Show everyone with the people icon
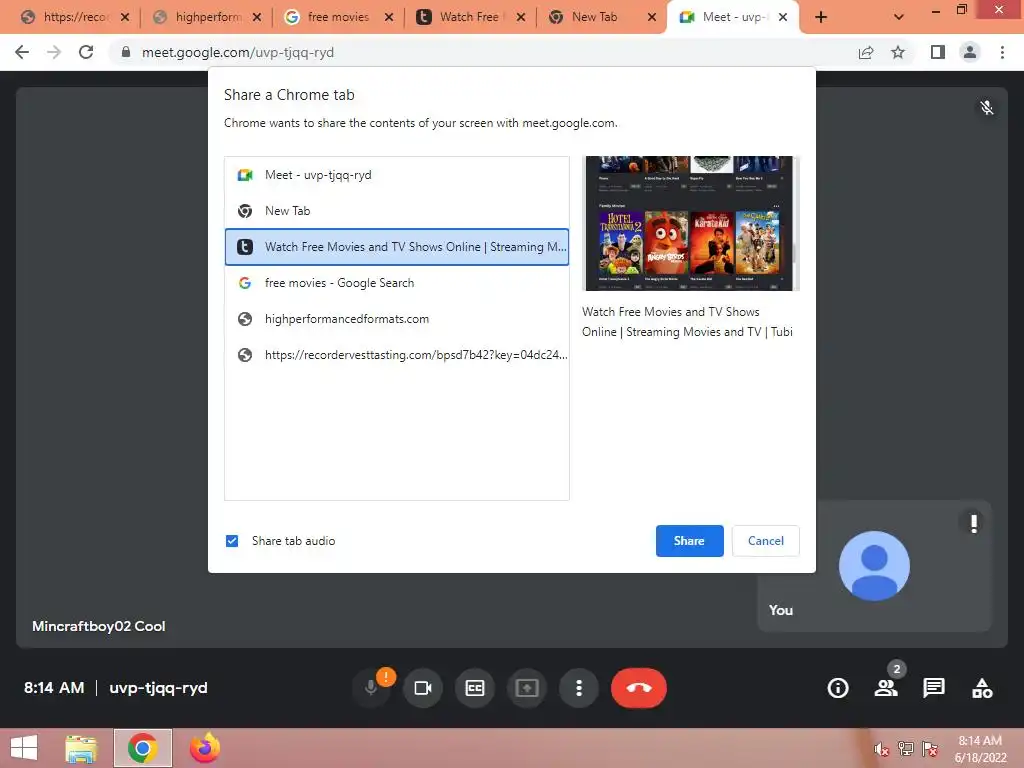The width and height of the screenshot is (1024, 768). coord(886,688)
